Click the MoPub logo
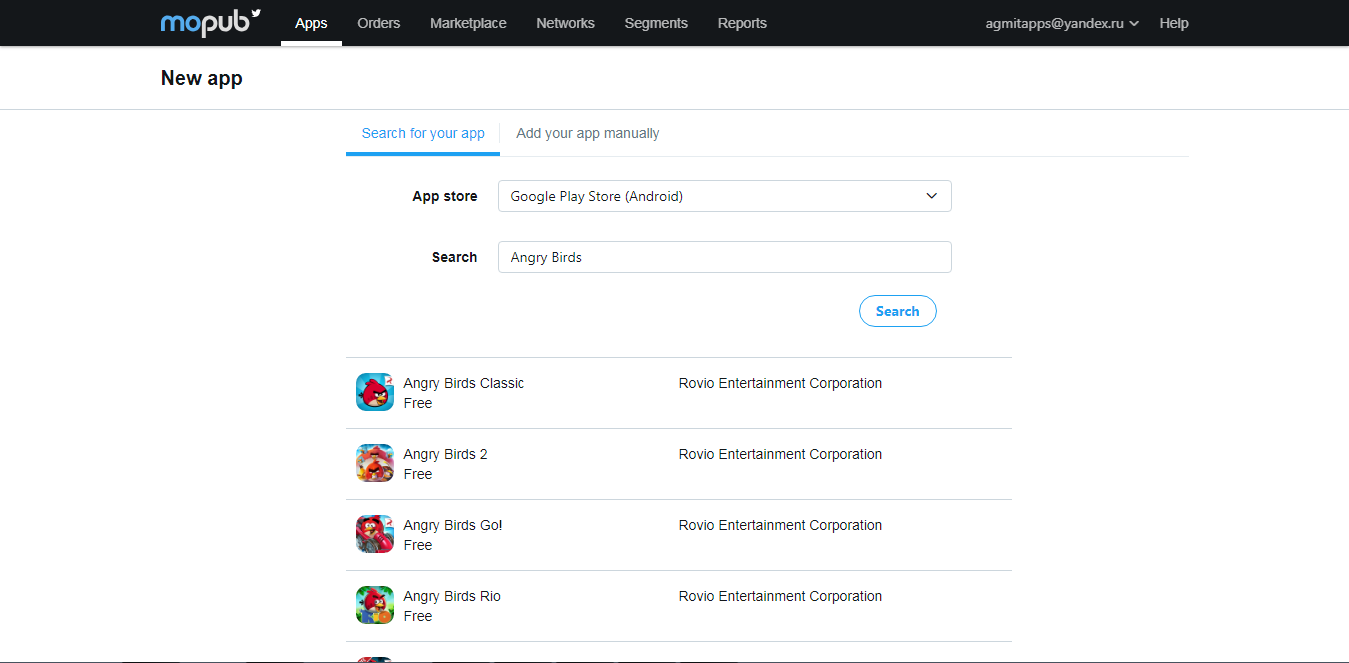The width and height of the screenshot is (1349, 663). (210, 23)
